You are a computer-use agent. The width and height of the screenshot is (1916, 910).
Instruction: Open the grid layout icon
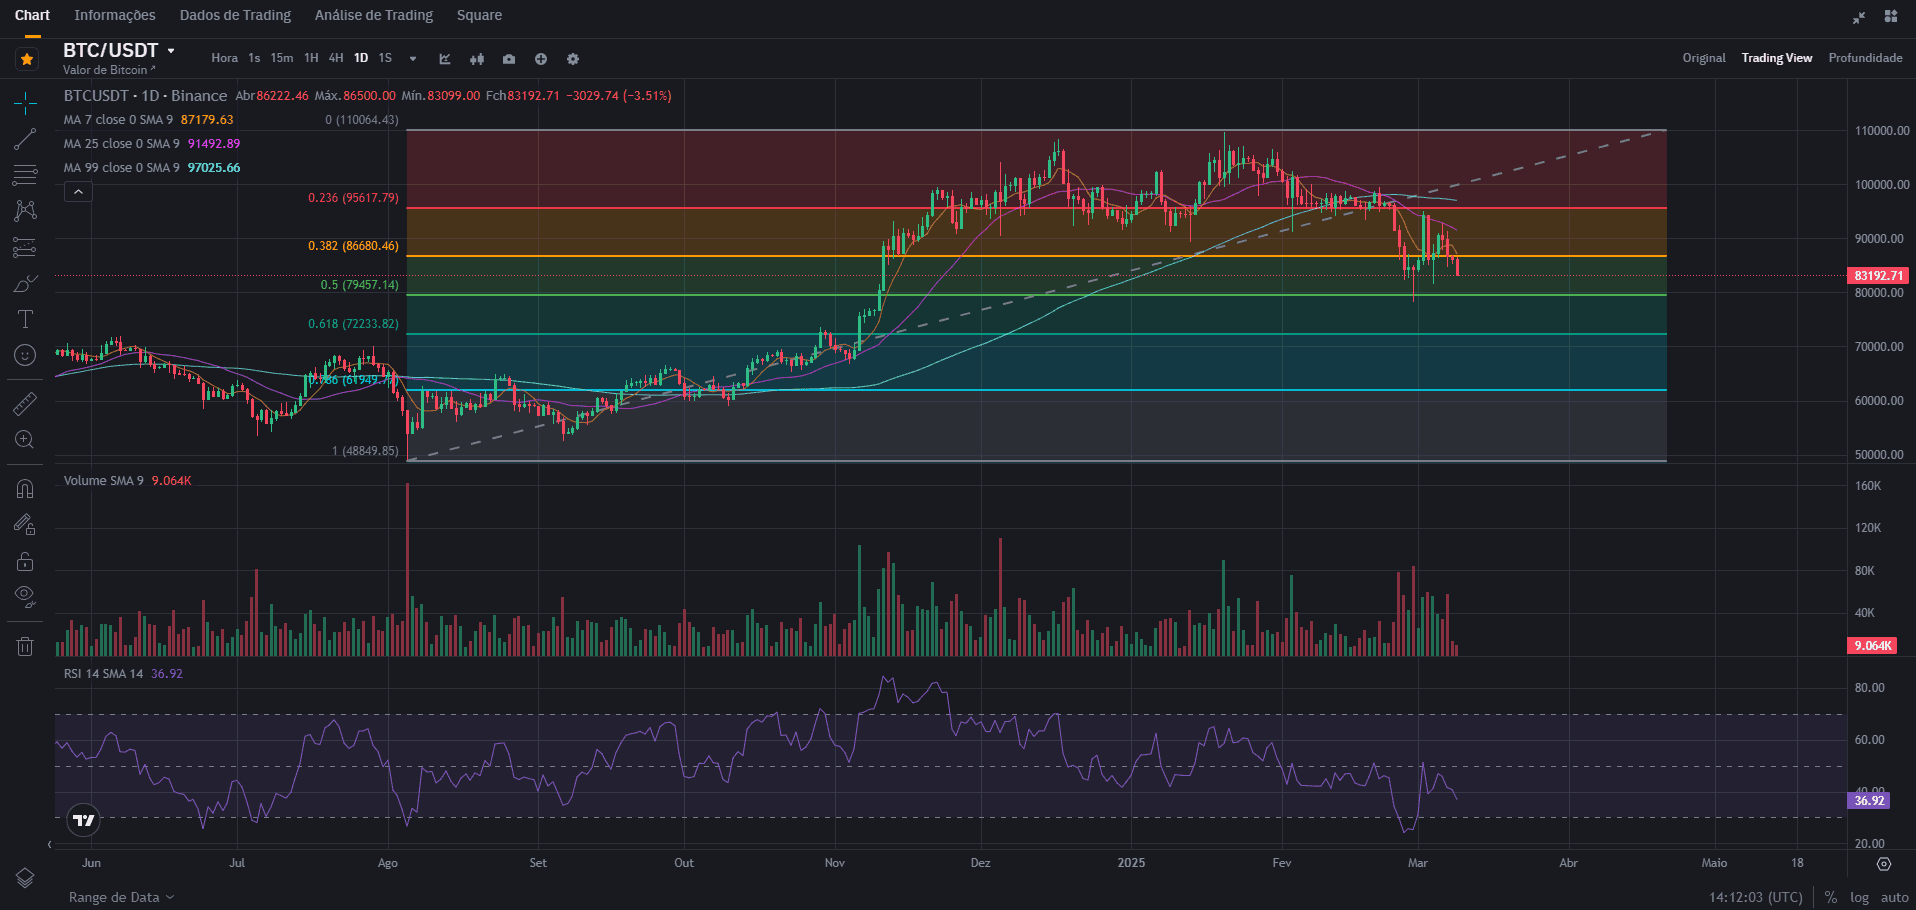tap(1891, 16)
